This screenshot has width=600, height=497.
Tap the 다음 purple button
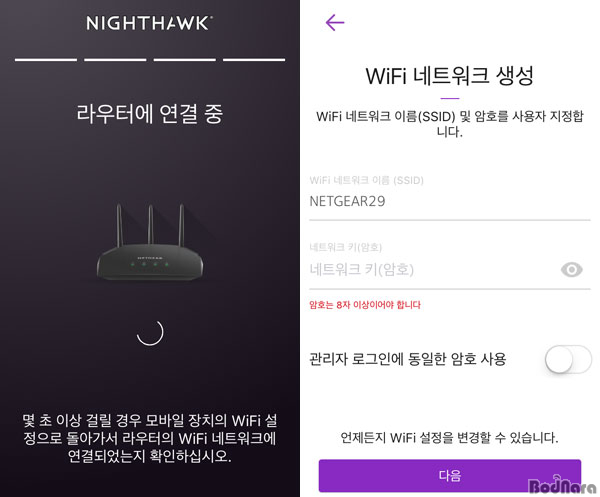coord(450,476)
